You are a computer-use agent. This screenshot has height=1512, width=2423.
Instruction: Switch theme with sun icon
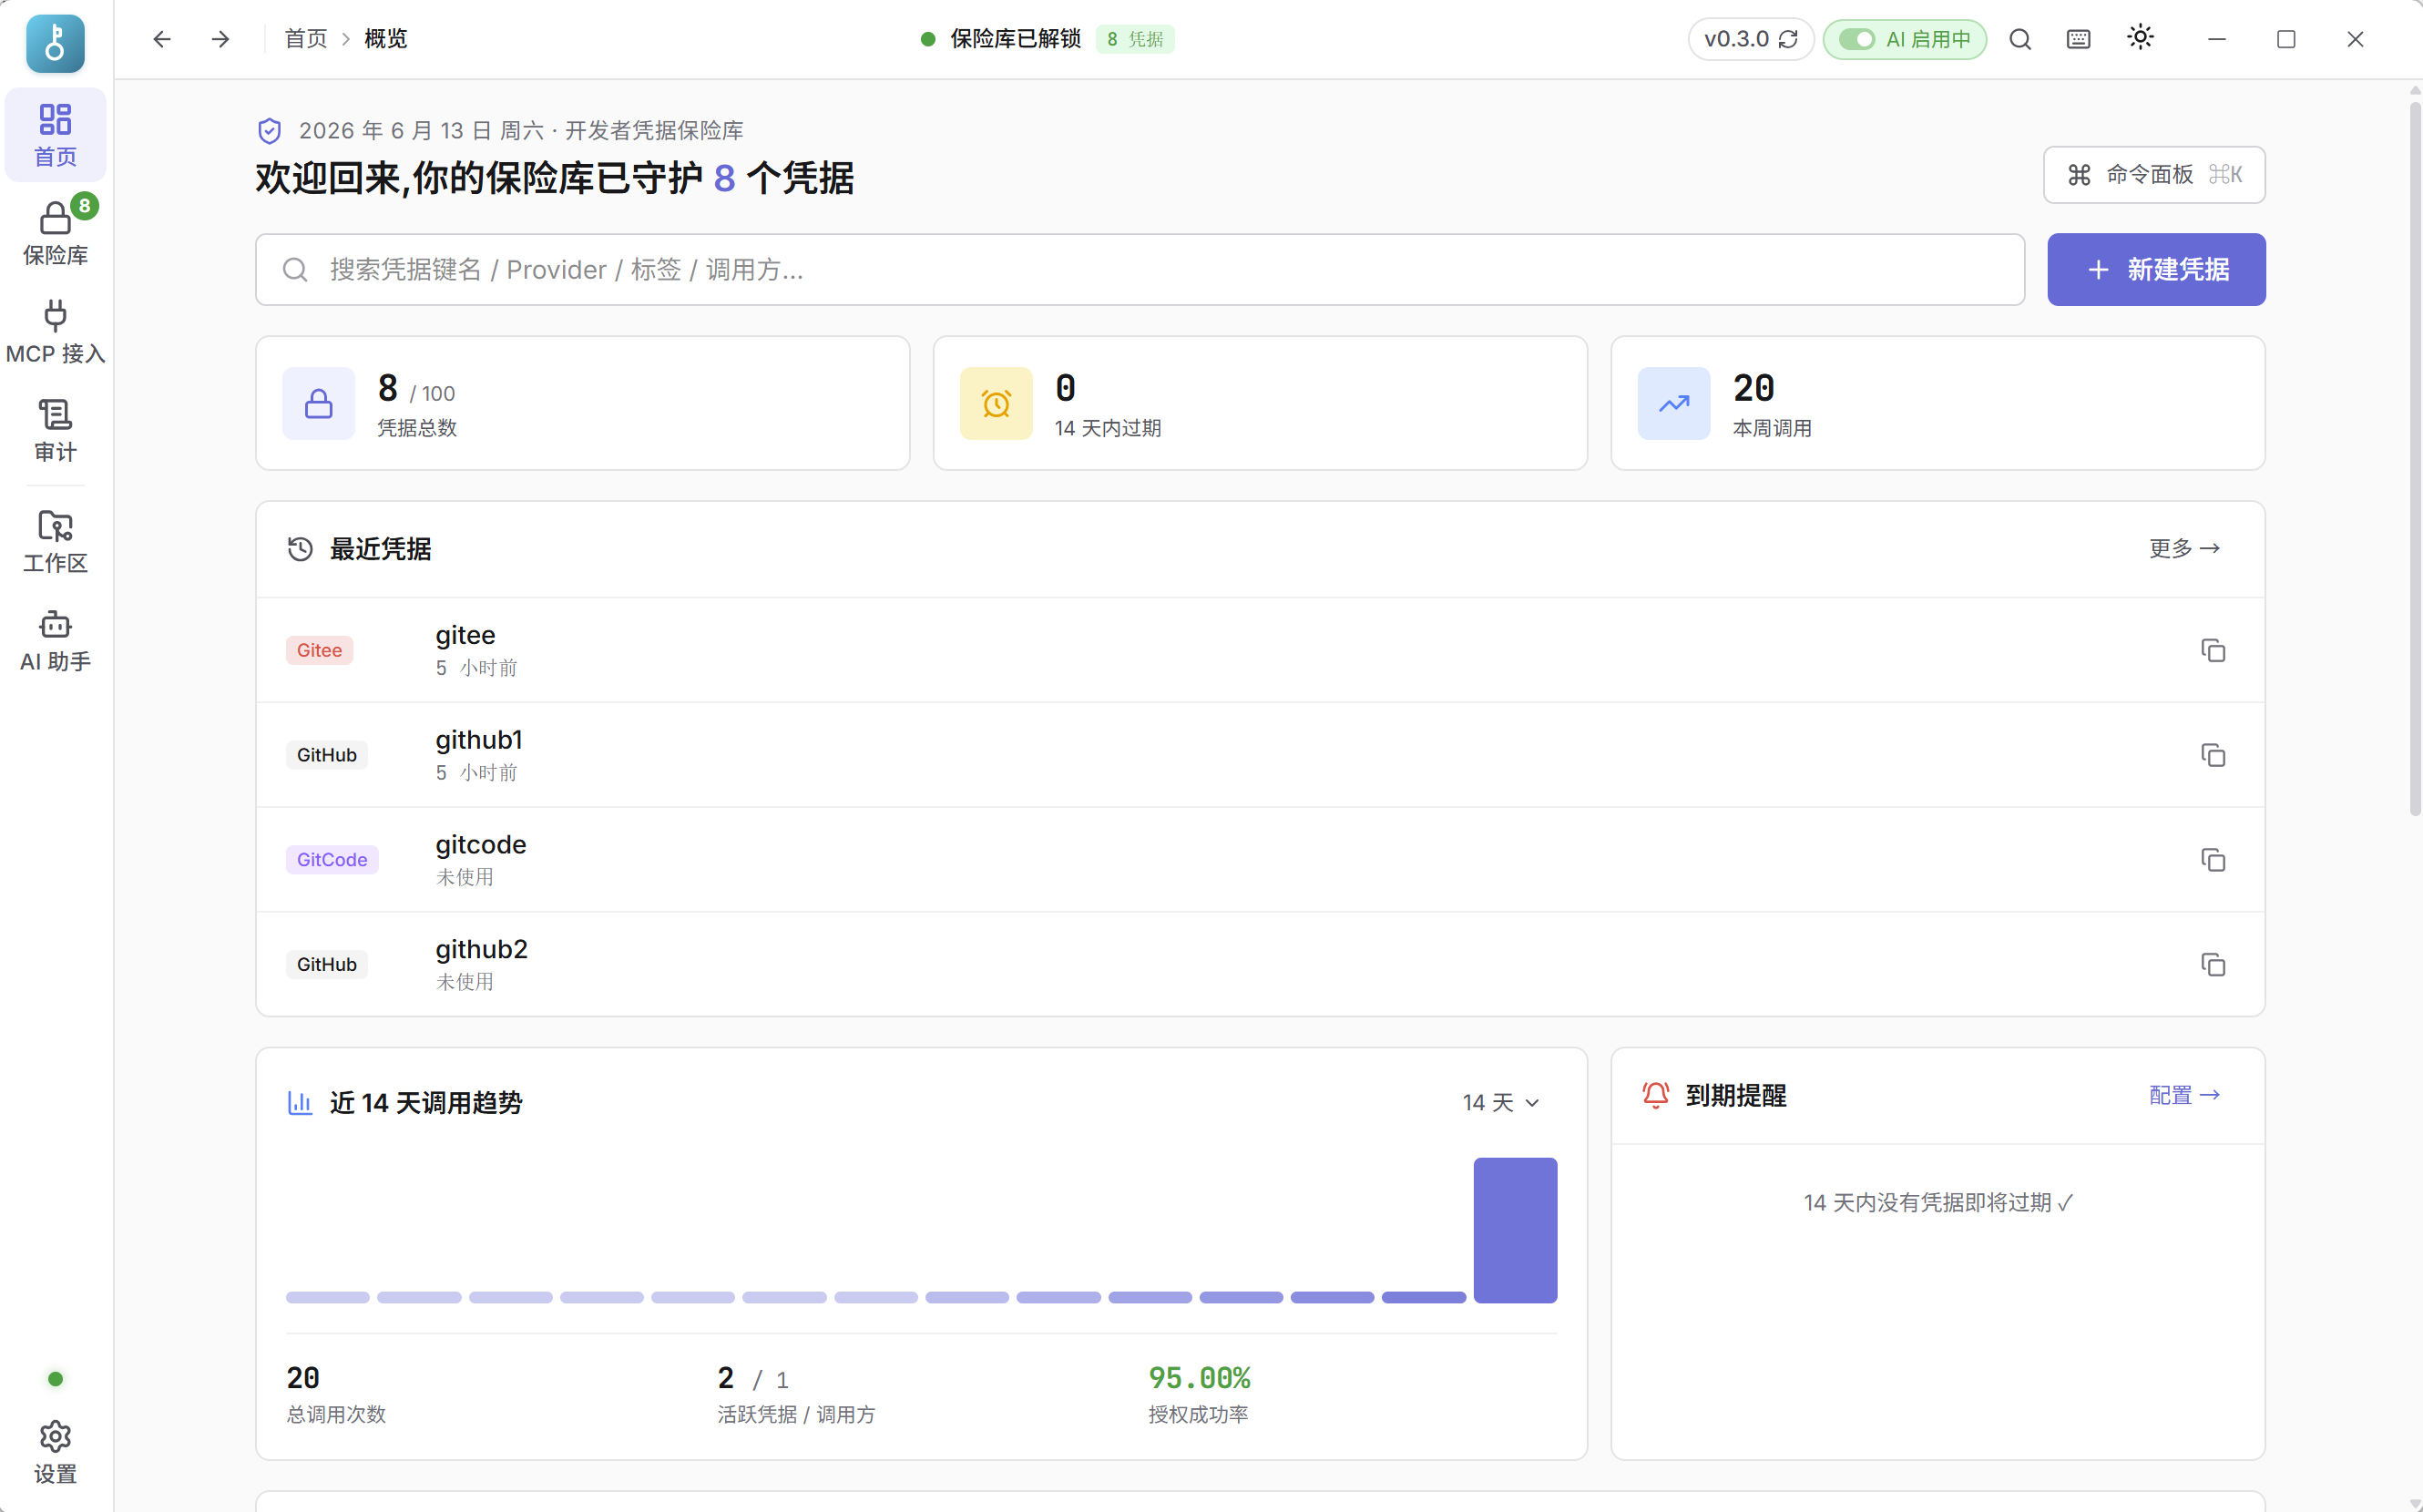(2140, 38)
